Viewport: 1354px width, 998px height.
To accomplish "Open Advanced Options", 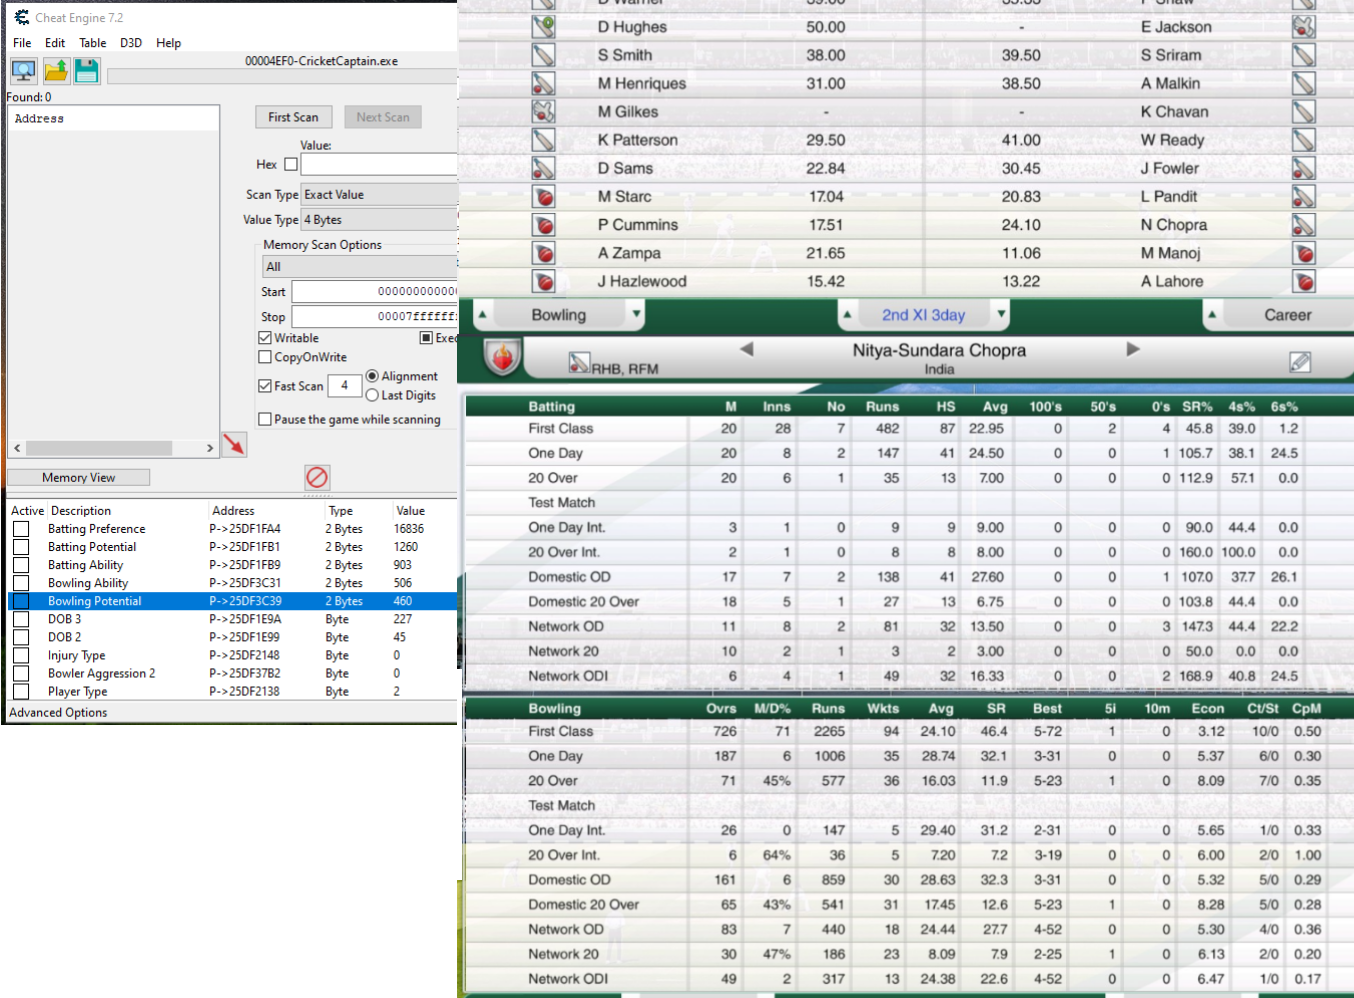I will tap(58, 713).
